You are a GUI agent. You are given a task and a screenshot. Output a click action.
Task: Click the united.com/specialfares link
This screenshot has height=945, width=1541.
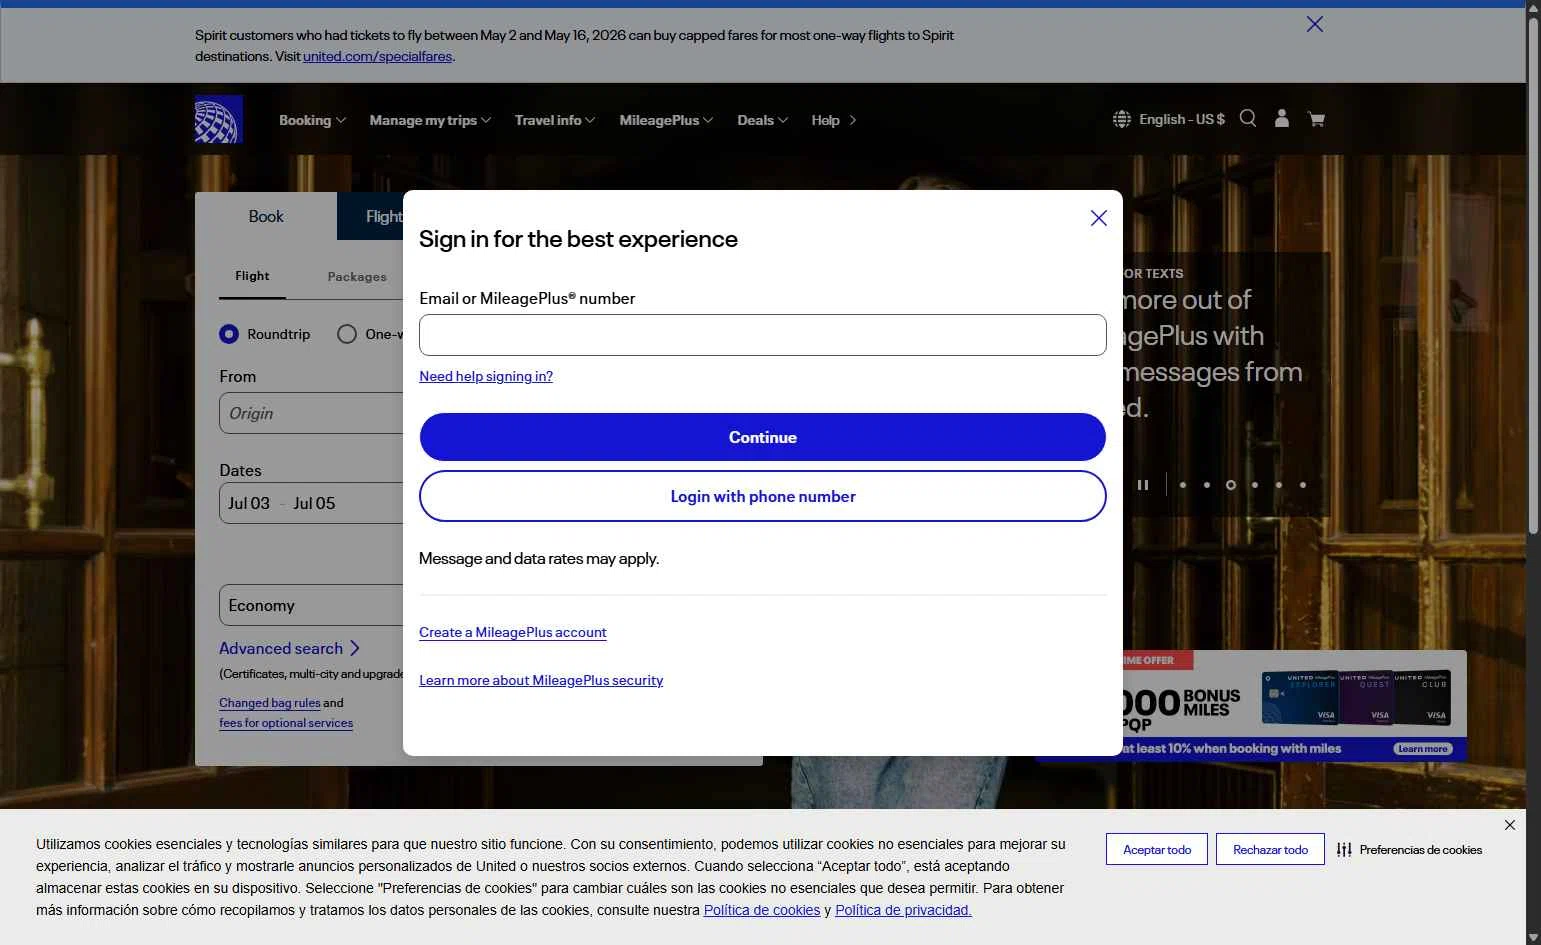[x=378, y=56]
